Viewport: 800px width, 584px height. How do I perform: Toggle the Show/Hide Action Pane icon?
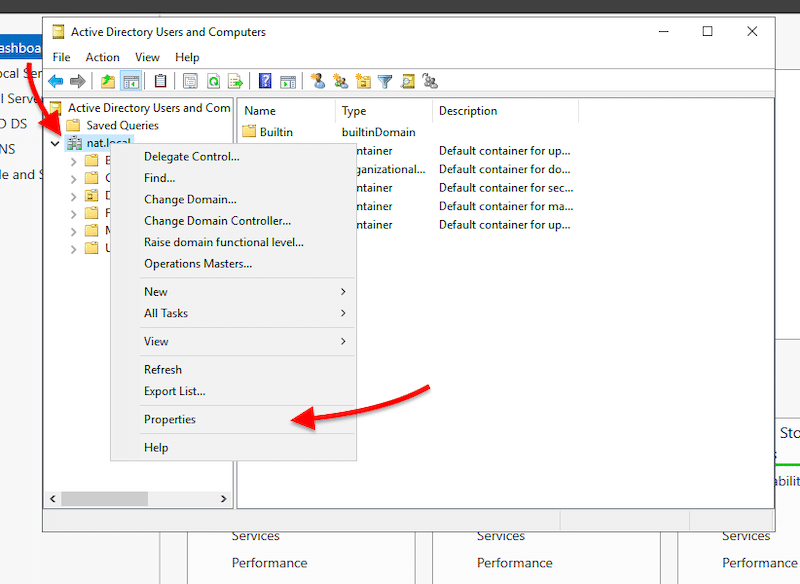point(288,81)
